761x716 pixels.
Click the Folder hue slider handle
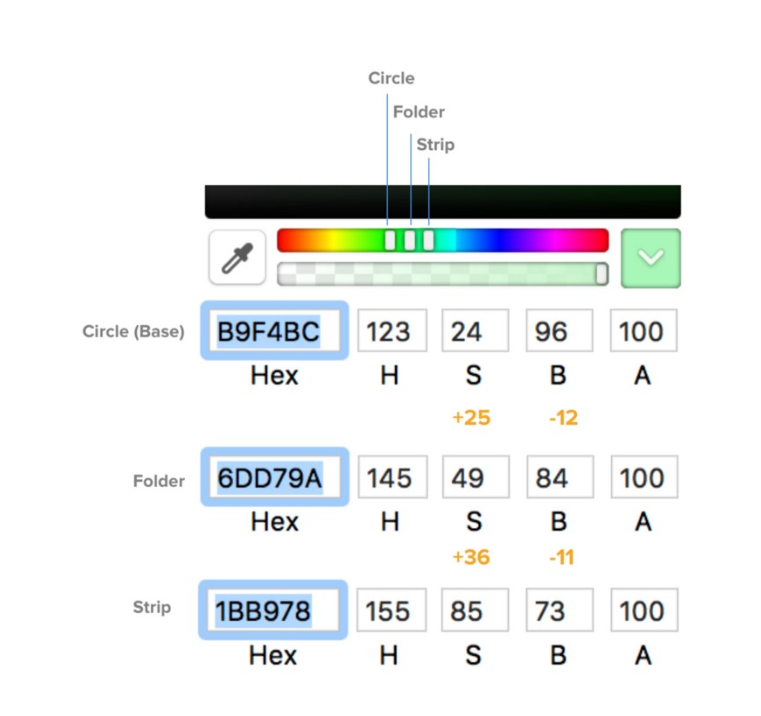[x=410, y=240]
